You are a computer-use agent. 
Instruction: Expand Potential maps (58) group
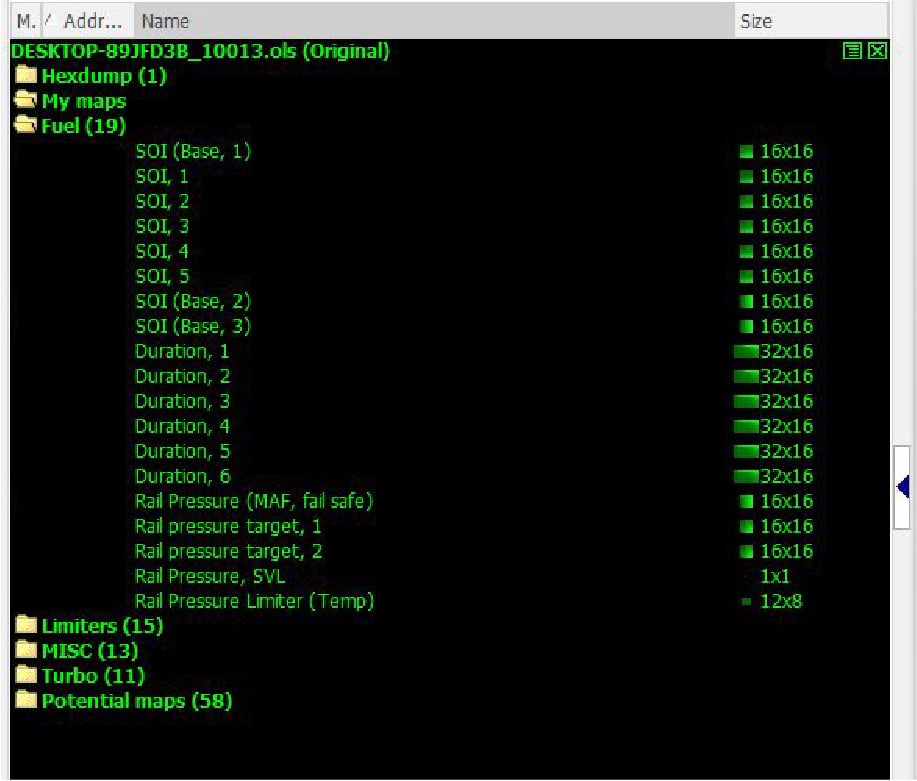[137, 701]
